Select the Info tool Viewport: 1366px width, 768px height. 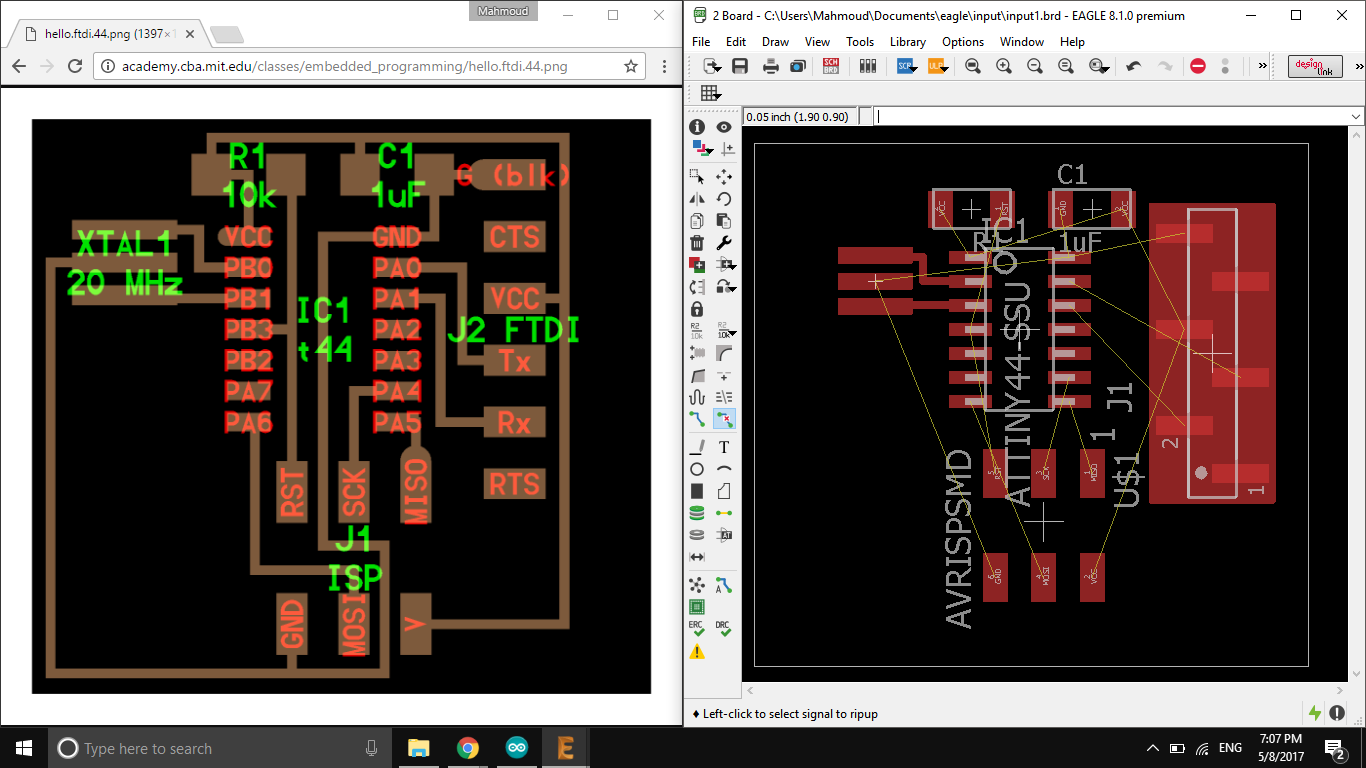[x=697, y=127]
